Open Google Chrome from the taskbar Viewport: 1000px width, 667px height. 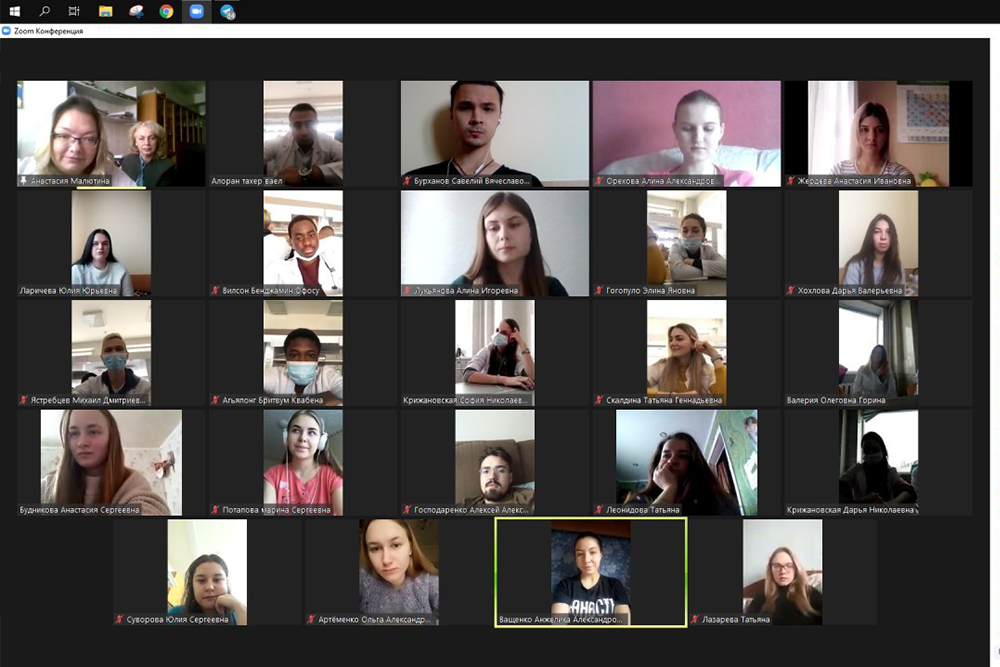[166, 11]
